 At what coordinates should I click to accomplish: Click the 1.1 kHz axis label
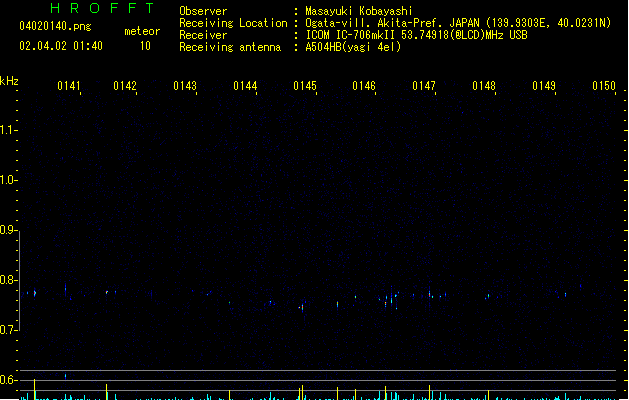[x=7, y=130]
